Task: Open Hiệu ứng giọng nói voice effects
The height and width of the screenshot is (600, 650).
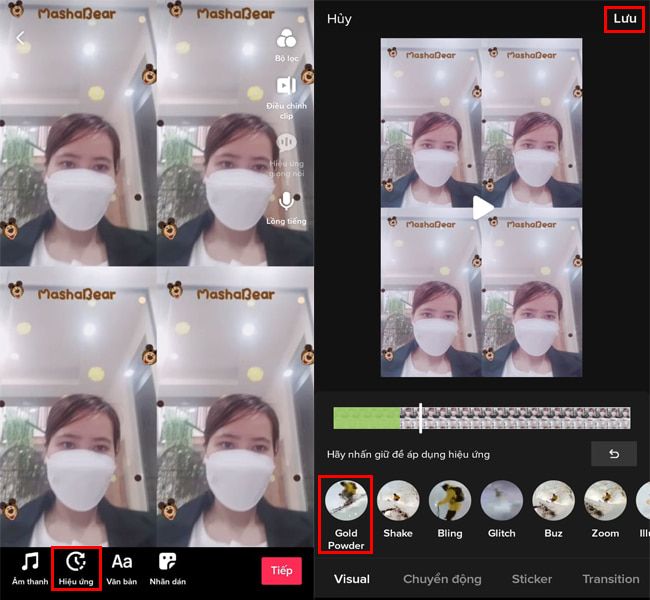Action: point(287,146)
